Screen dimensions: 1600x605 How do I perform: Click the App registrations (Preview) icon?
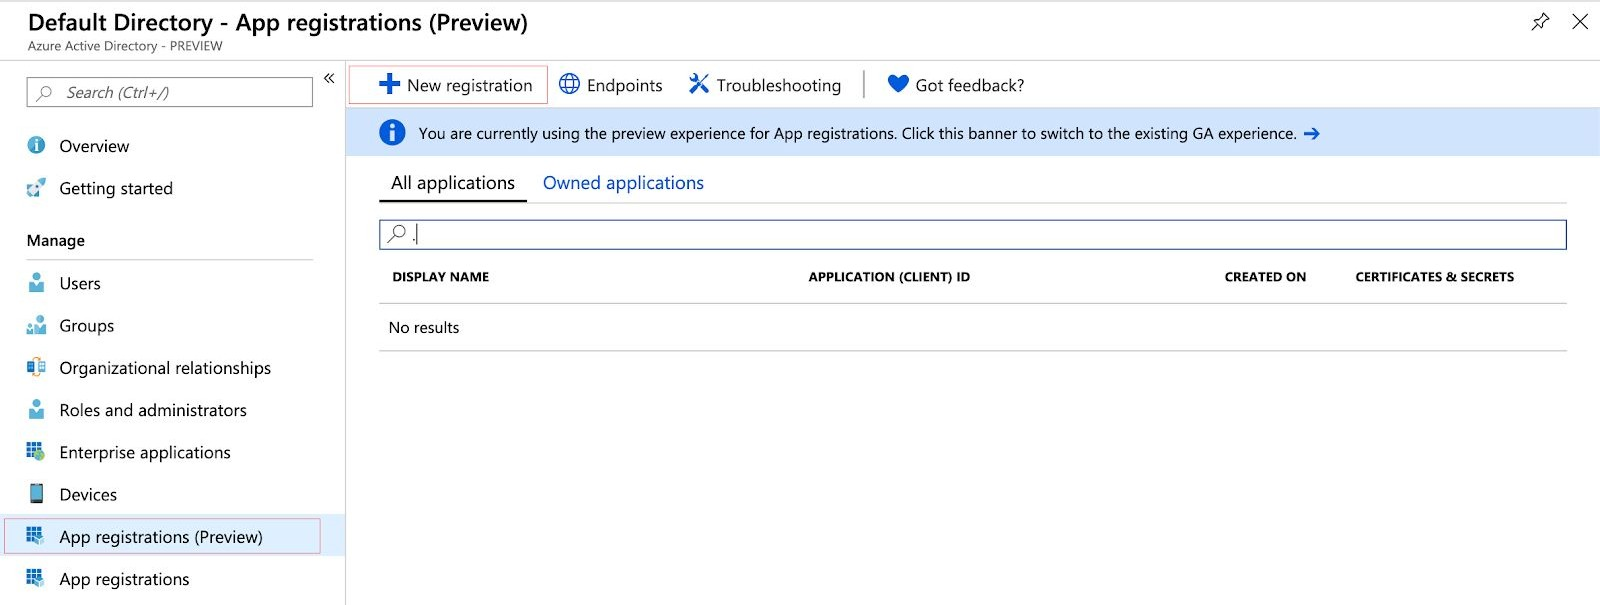[x=36, y=536]
